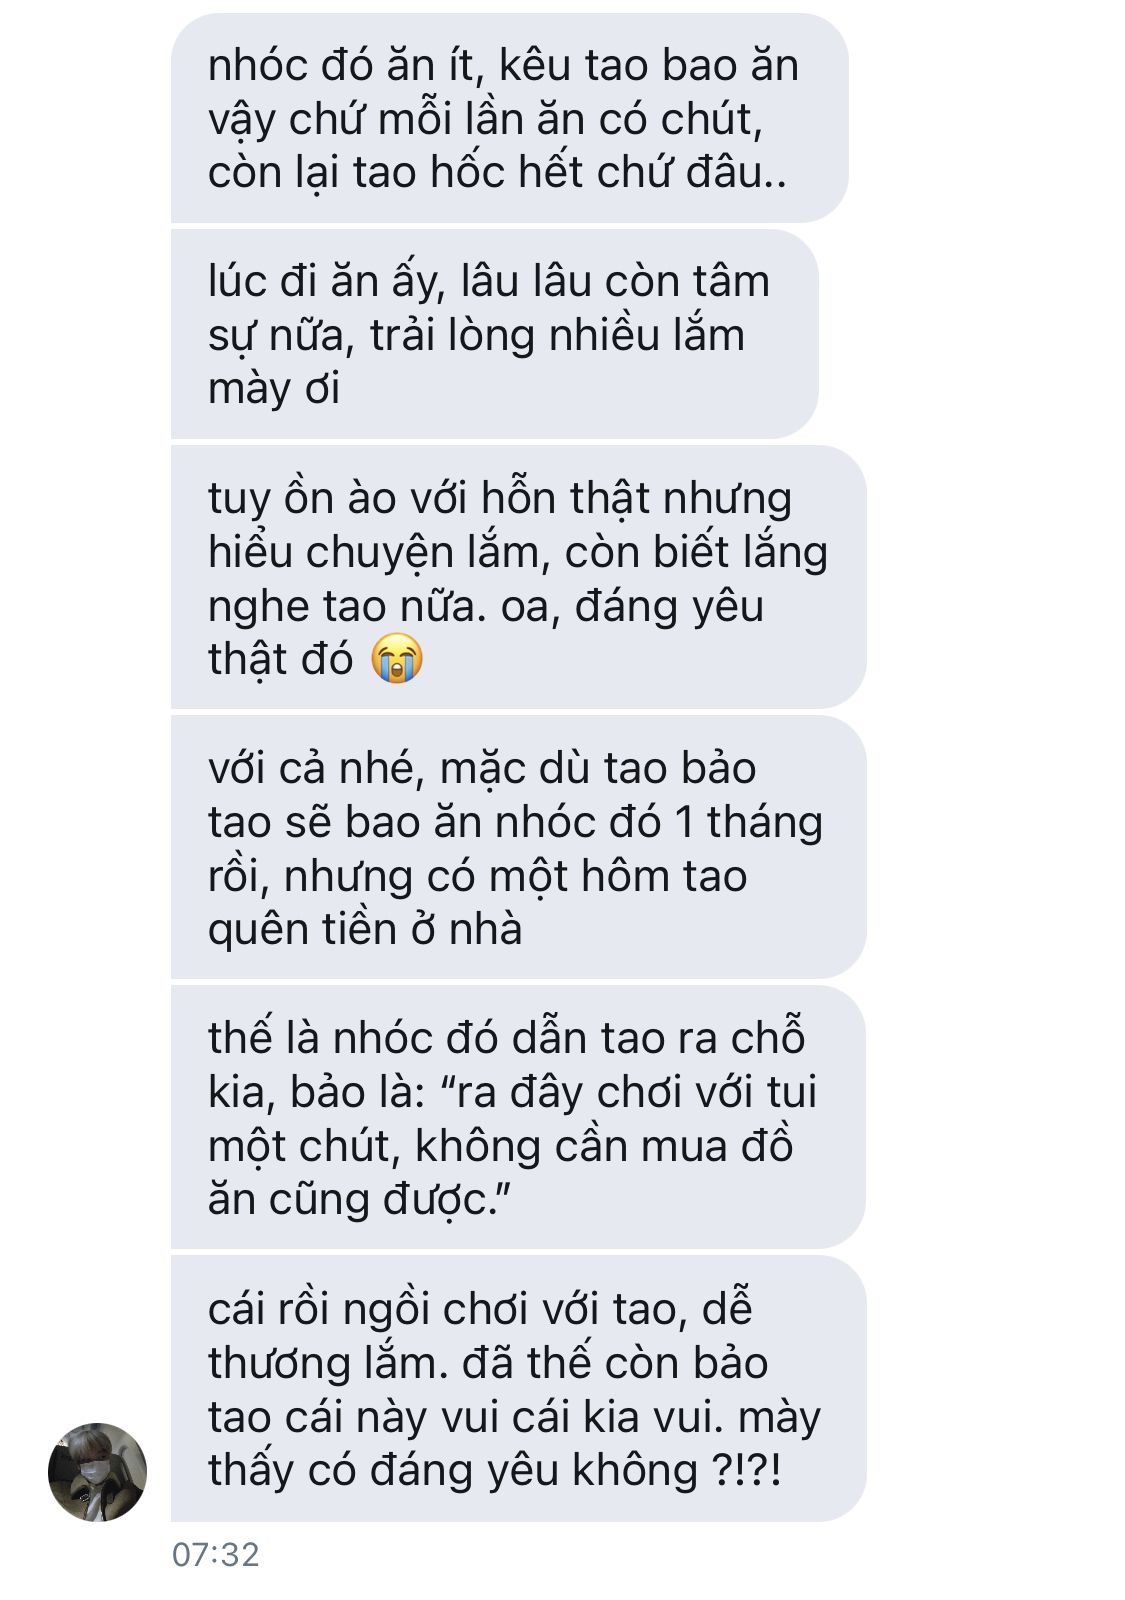
Task: Tap the crying face emoji
Action: 397,659
